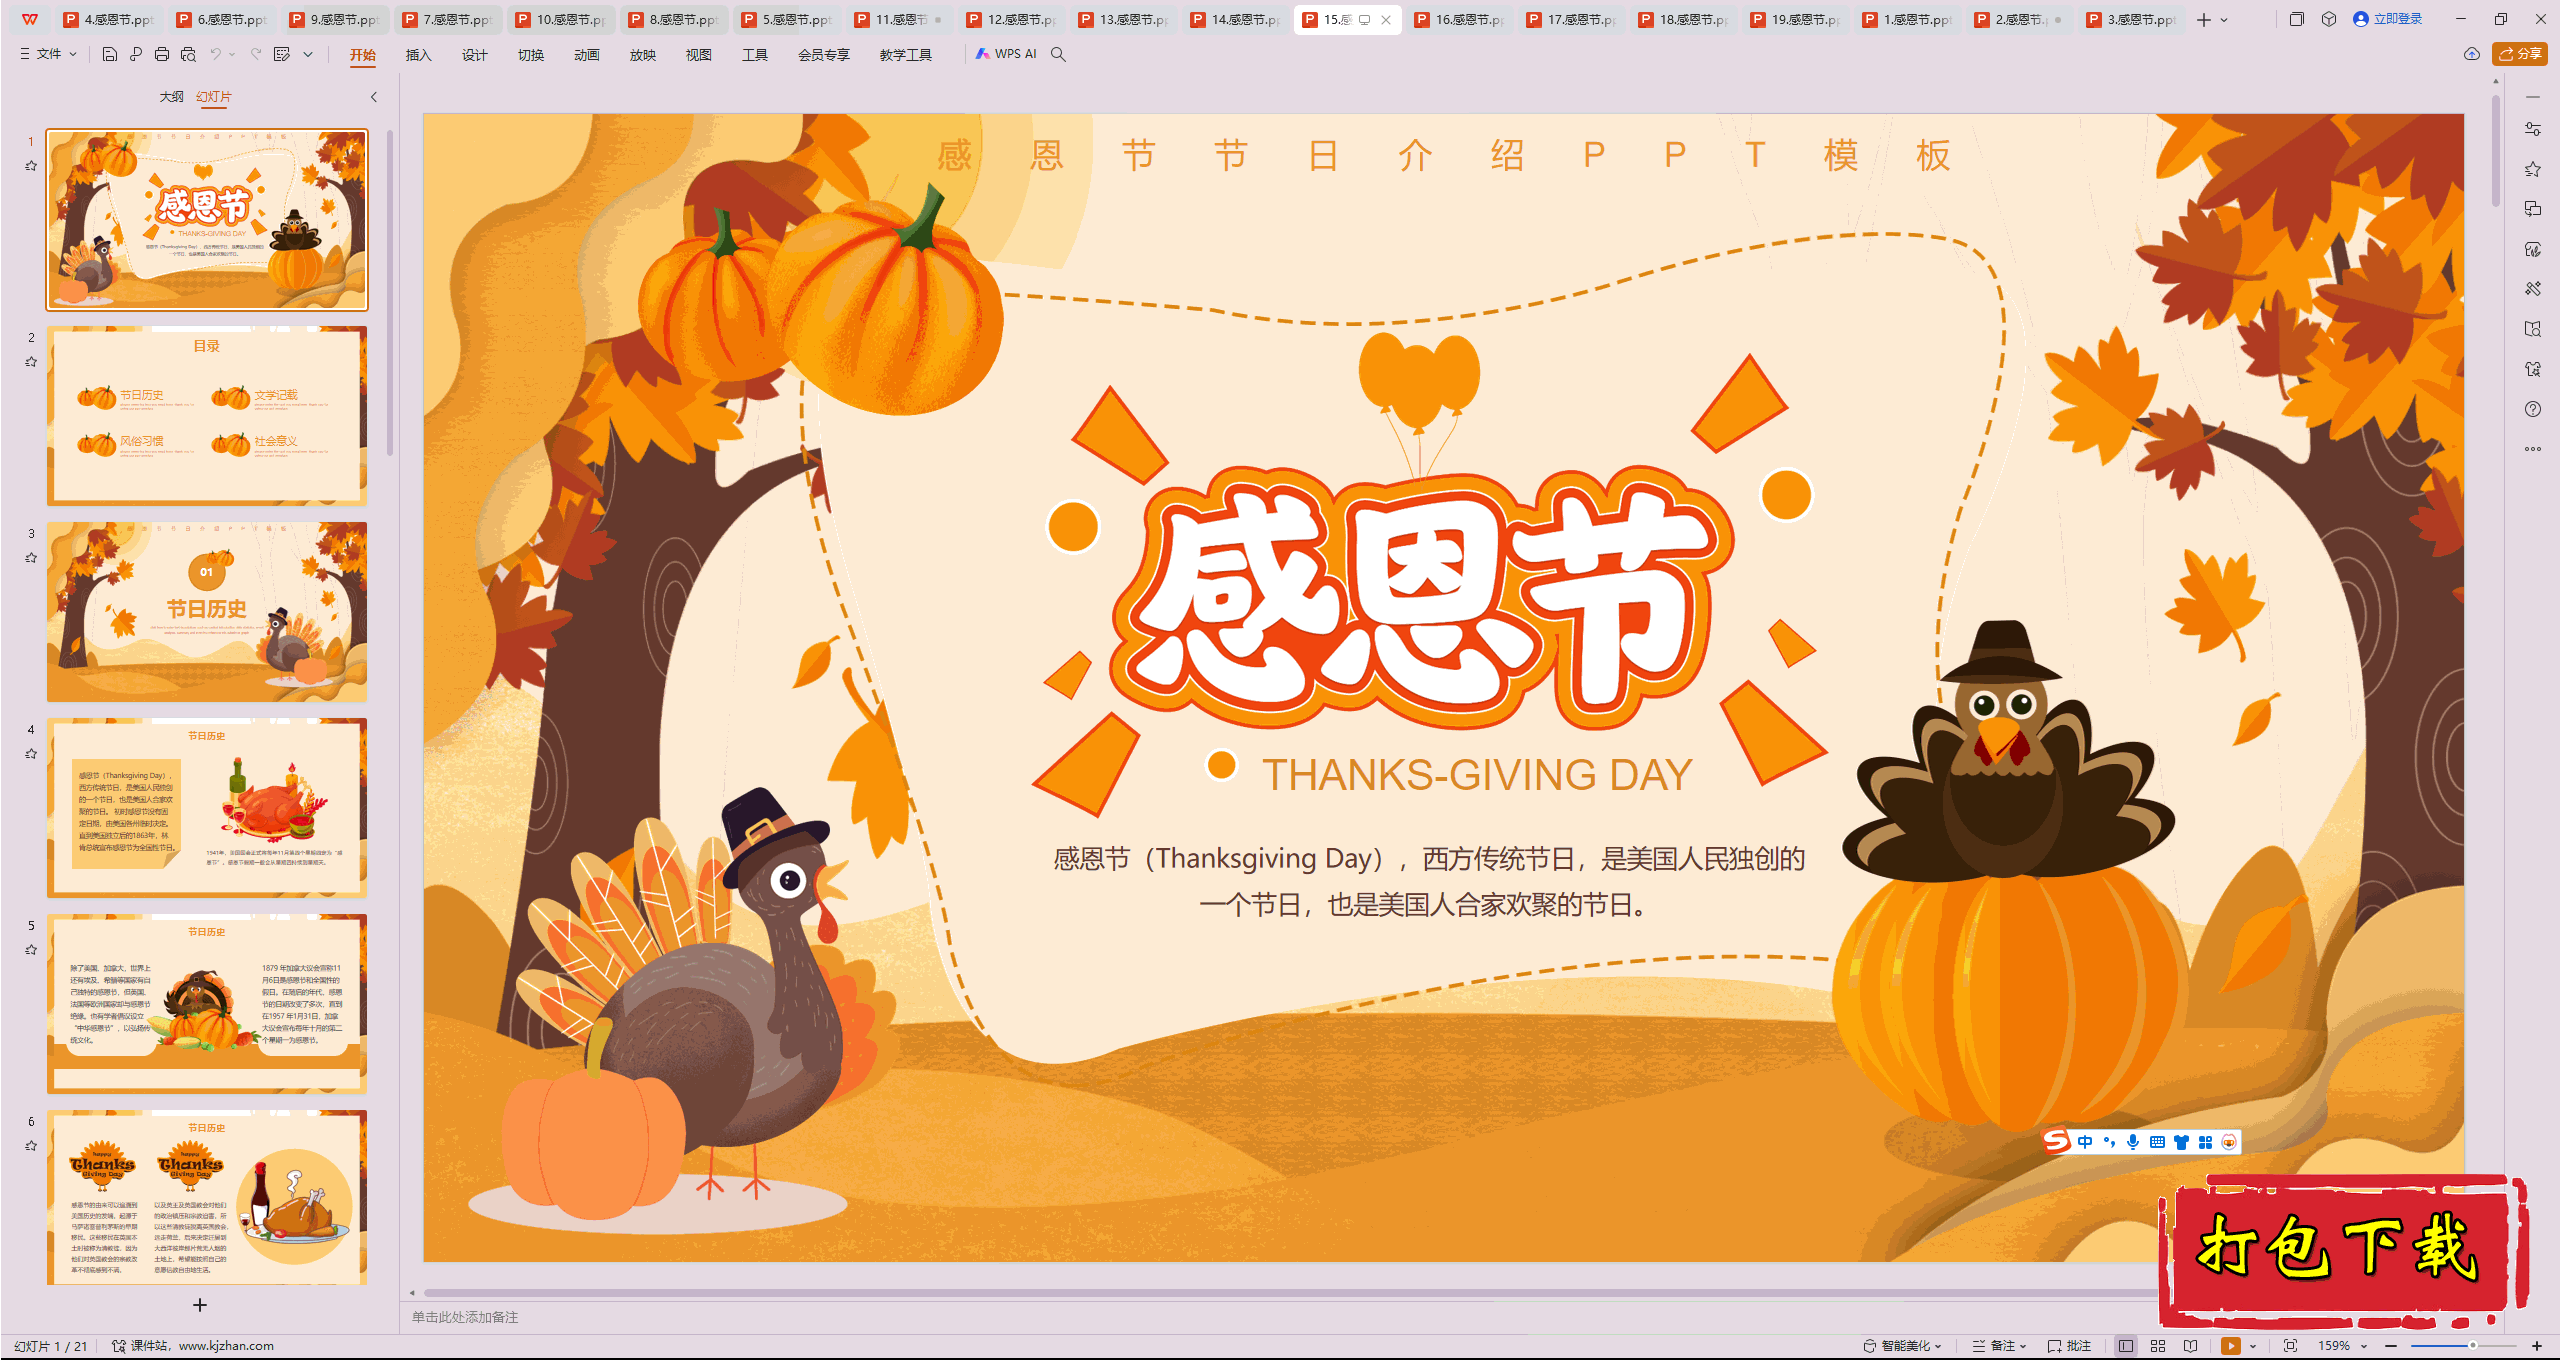The height and width of the screenshot is (1360, 2560).
Task: Open the properties sliders icon in the right sidebar
Action: tap(2533, 129)
